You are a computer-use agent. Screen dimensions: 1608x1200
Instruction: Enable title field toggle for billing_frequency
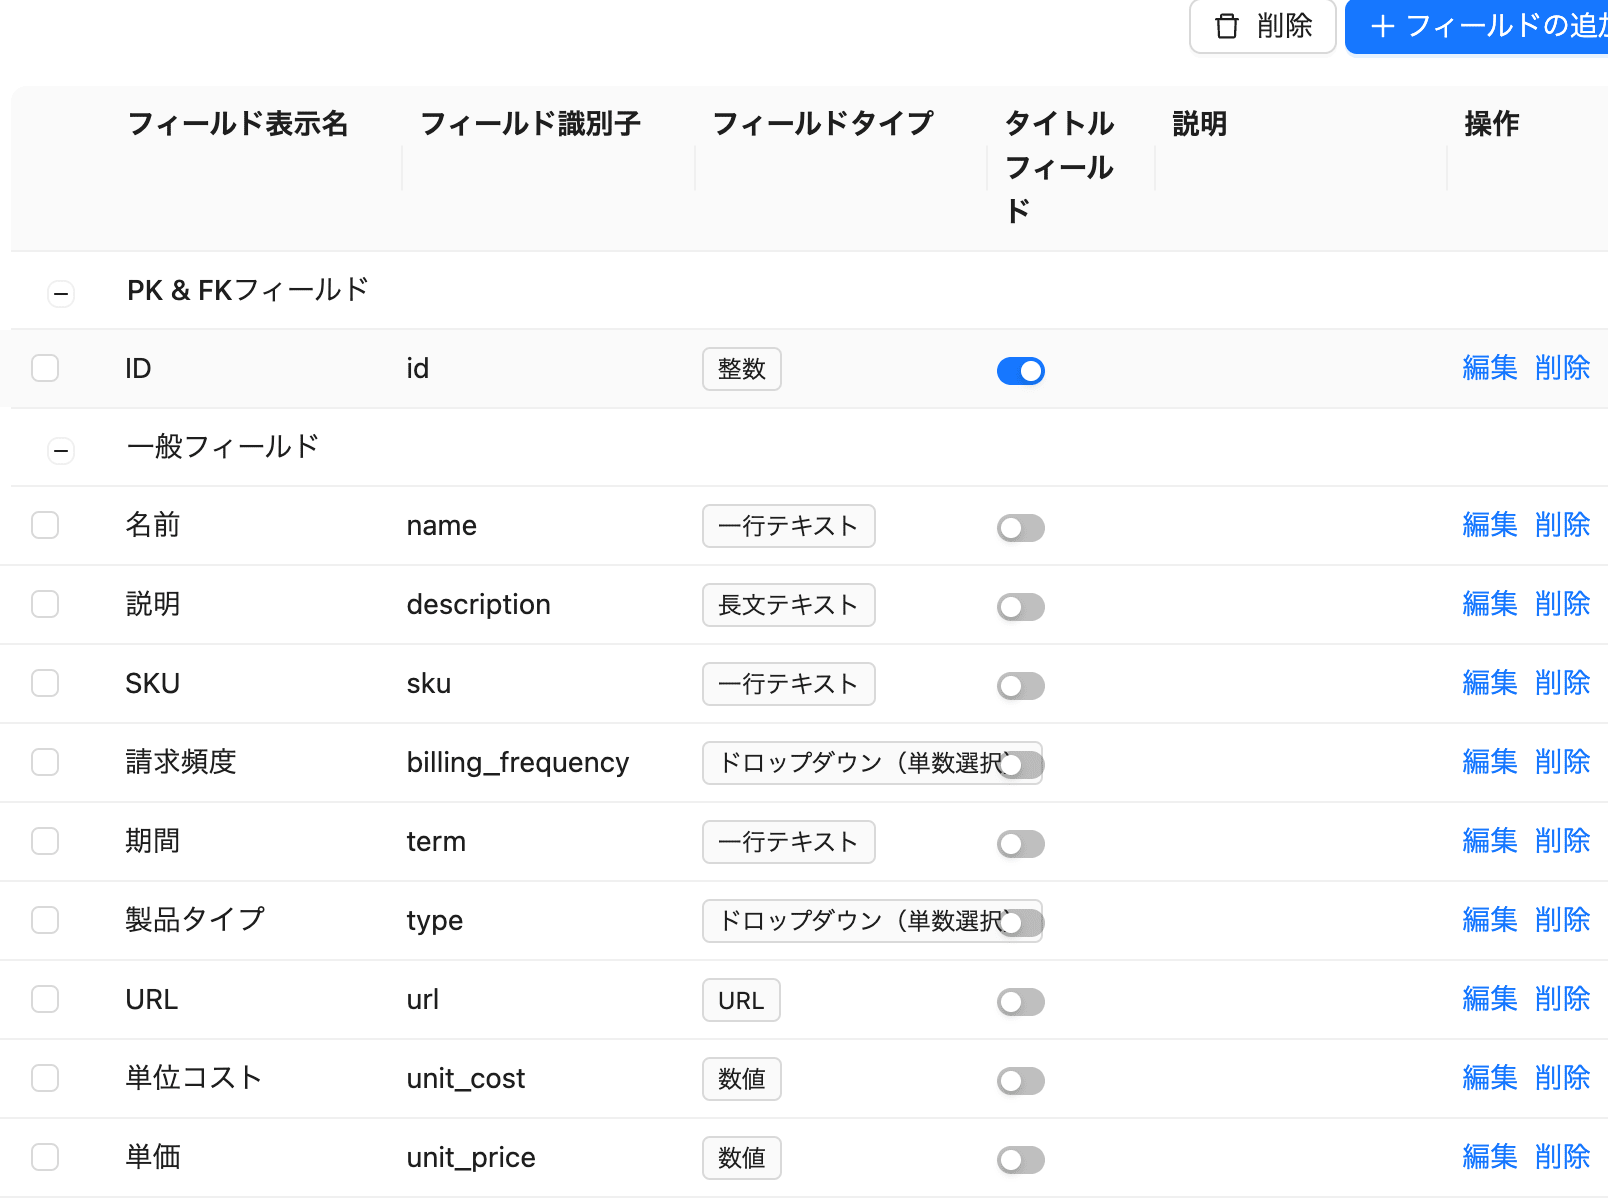click(1020, 765)
